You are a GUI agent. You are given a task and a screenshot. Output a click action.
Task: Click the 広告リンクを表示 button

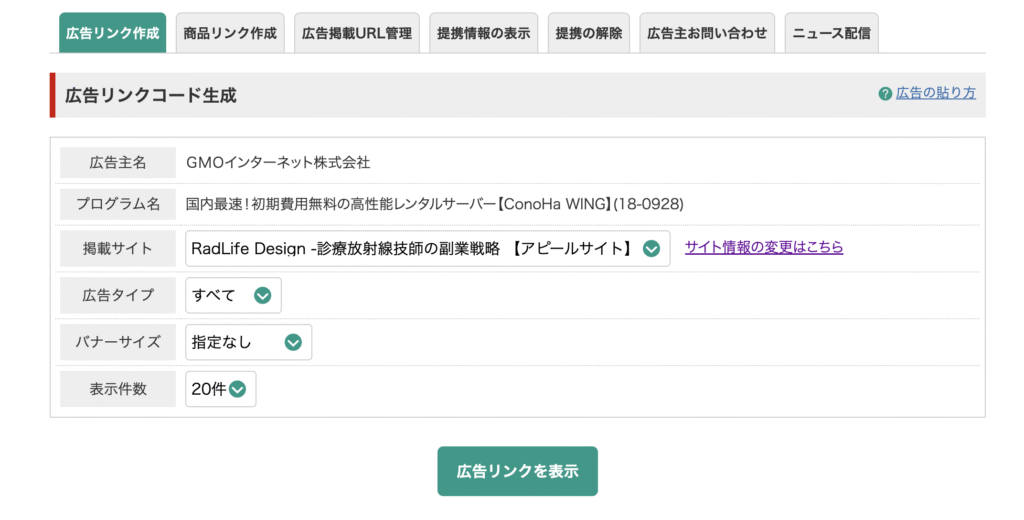517,471
